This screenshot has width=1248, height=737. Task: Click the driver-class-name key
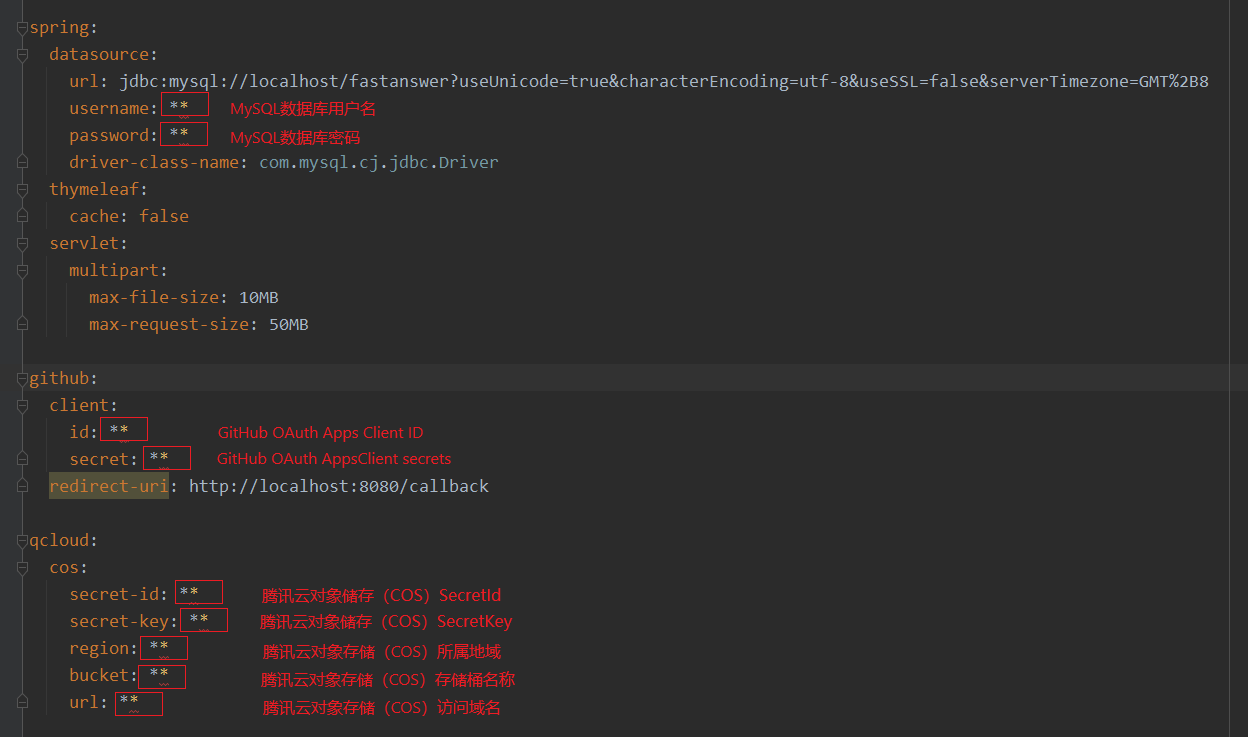[154, 162]
